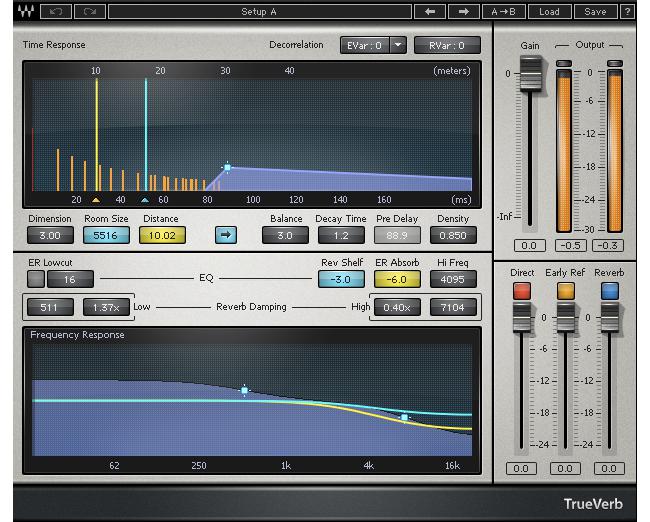Image resolution: width=650 pixels, height=522 pixels.
Task: Reset right output clip indicator
Action: [615, 63]
